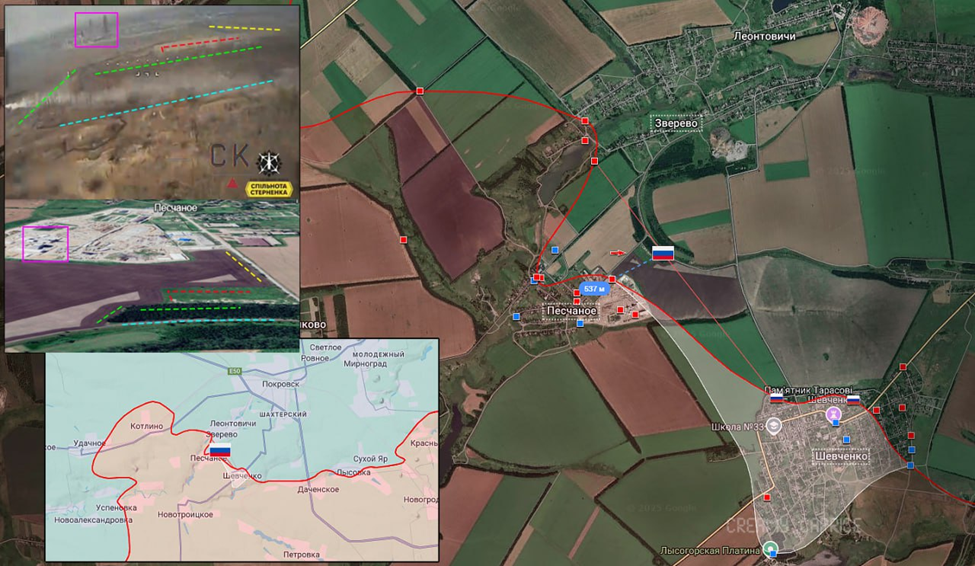Image resolution: width=975 pixels, height=566 pixels.
Task: Click the red triangle in drone footage
Action: [x=232, y=183]
